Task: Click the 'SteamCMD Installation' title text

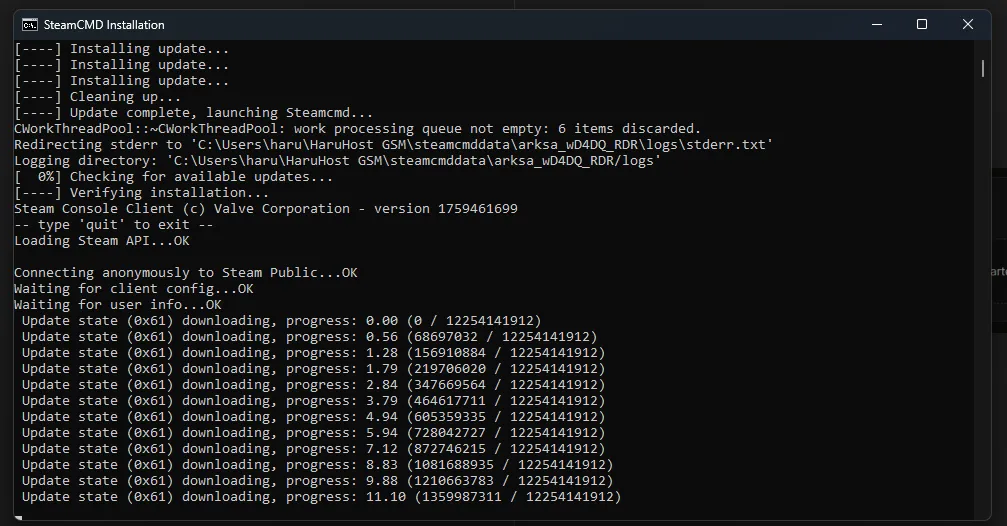Action: click(104, 25)
